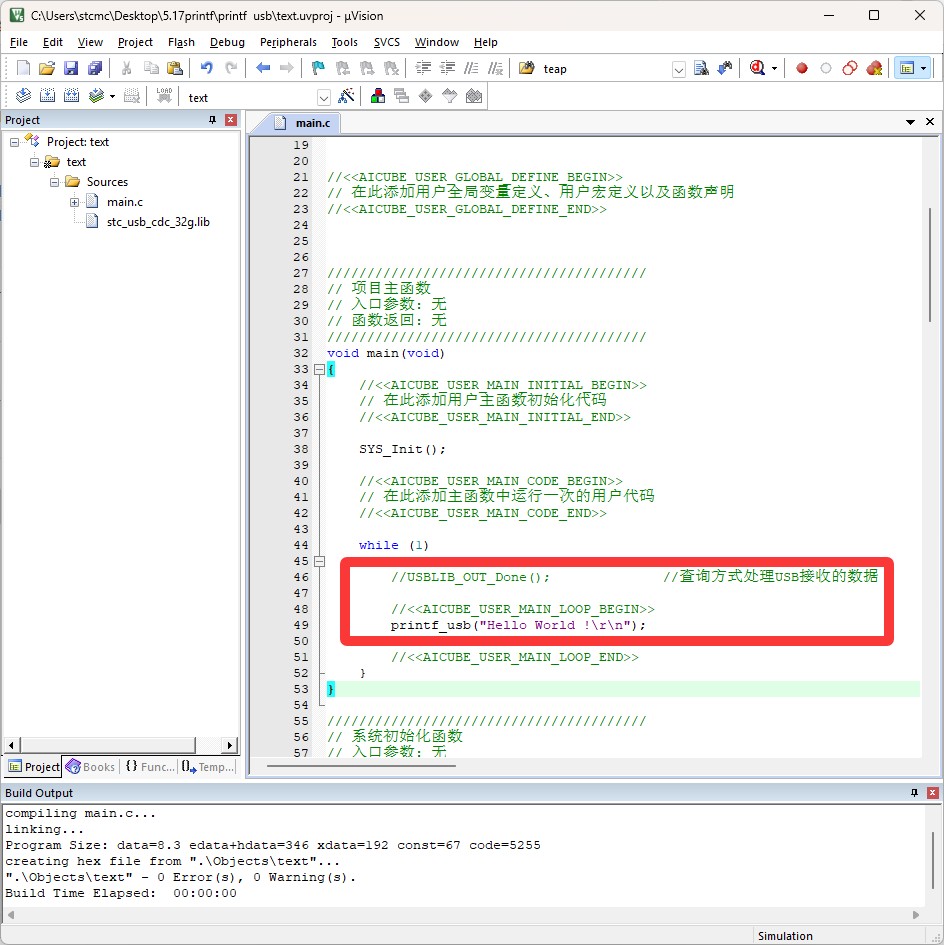Click the green diamond Select Software Packs icon
Image resolution: width=944 pixels, height=945 pixels.
pyautogui.click(x=426, y=96)
